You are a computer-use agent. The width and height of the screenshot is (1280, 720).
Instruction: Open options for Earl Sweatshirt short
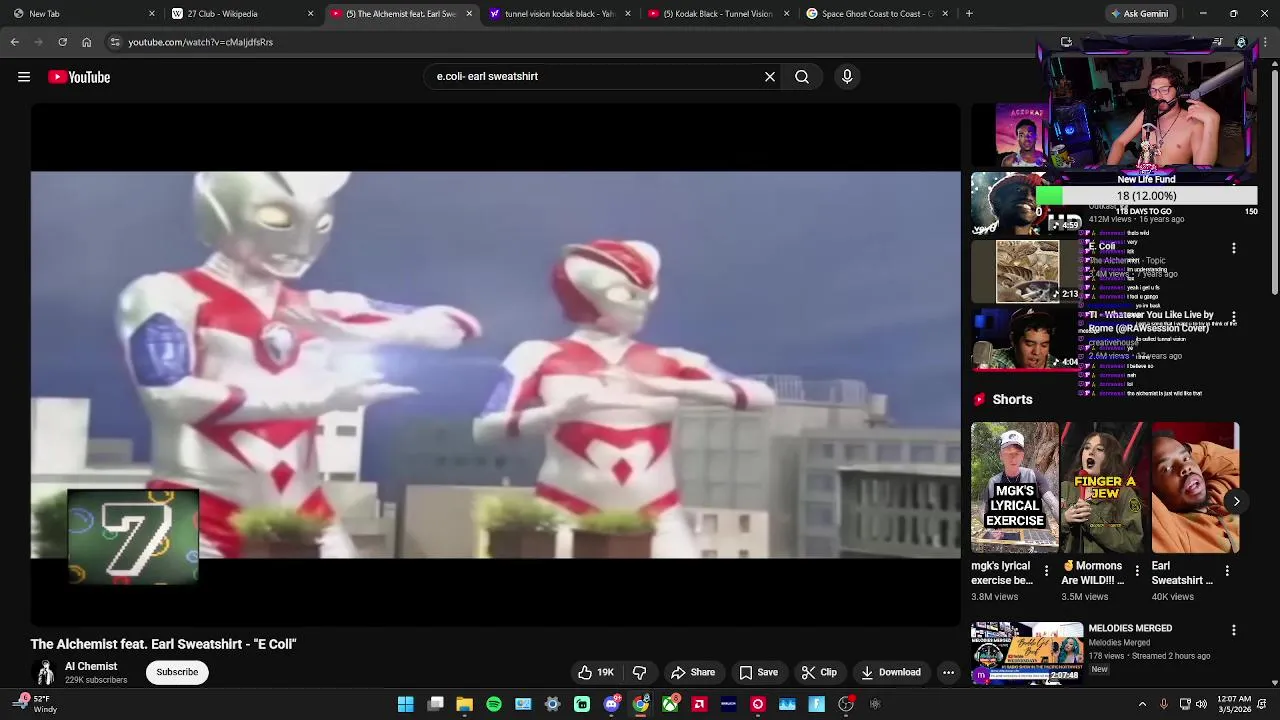pos(1227,571)
